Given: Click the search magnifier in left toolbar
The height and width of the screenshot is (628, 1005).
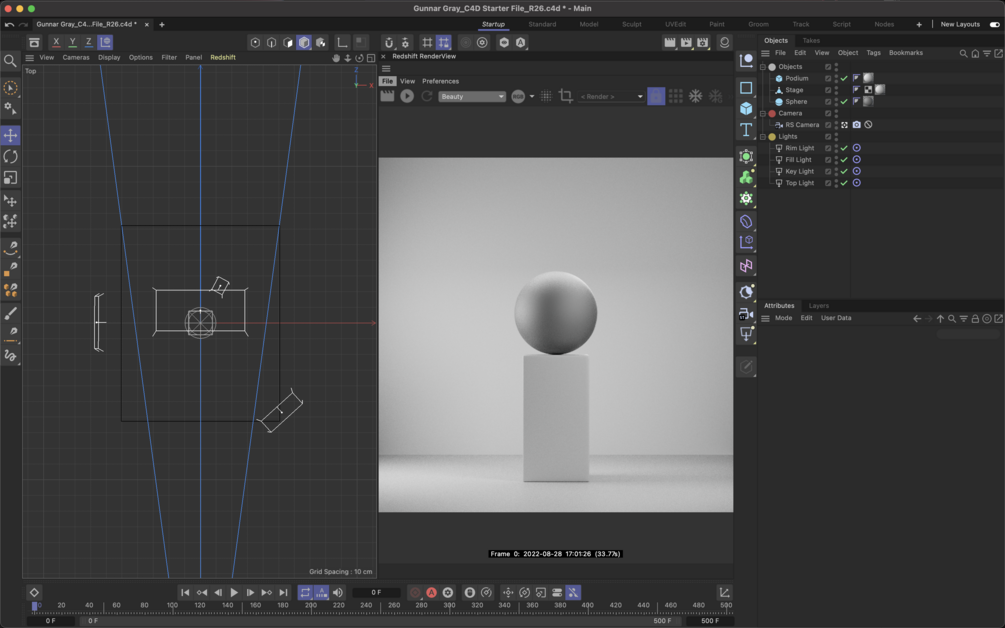Looking at the screenshot, I should [x=11, y=61].
